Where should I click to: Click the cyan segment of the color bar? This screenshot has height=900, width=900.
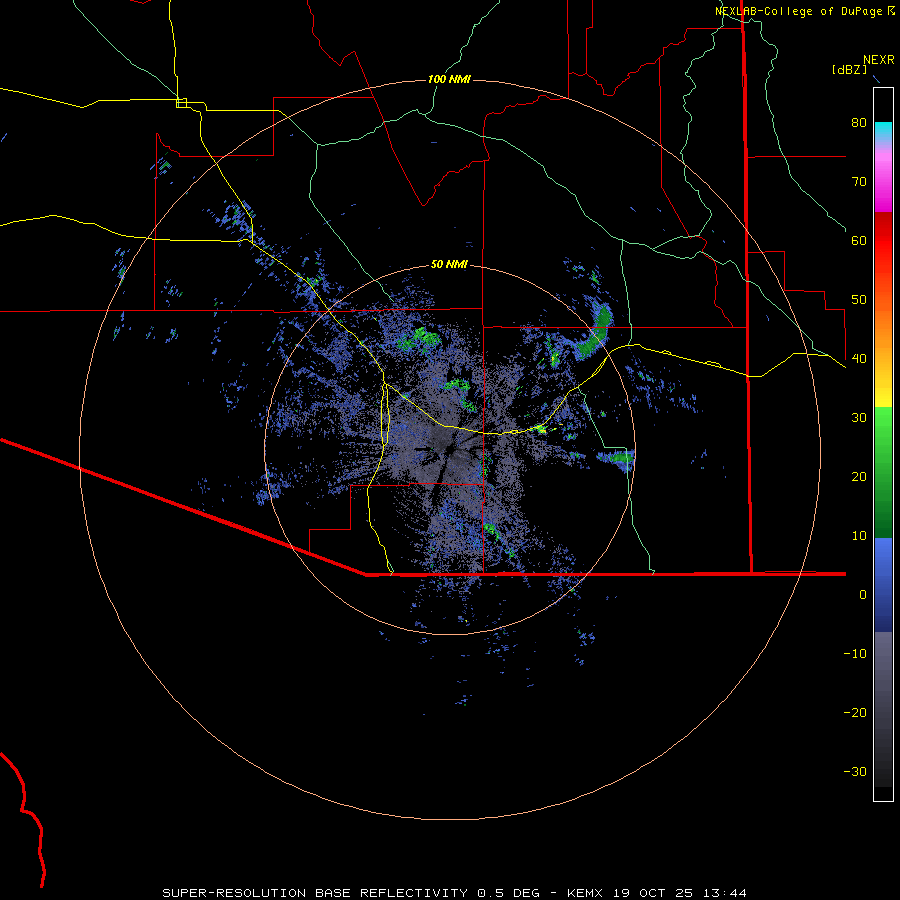point(883,130)
